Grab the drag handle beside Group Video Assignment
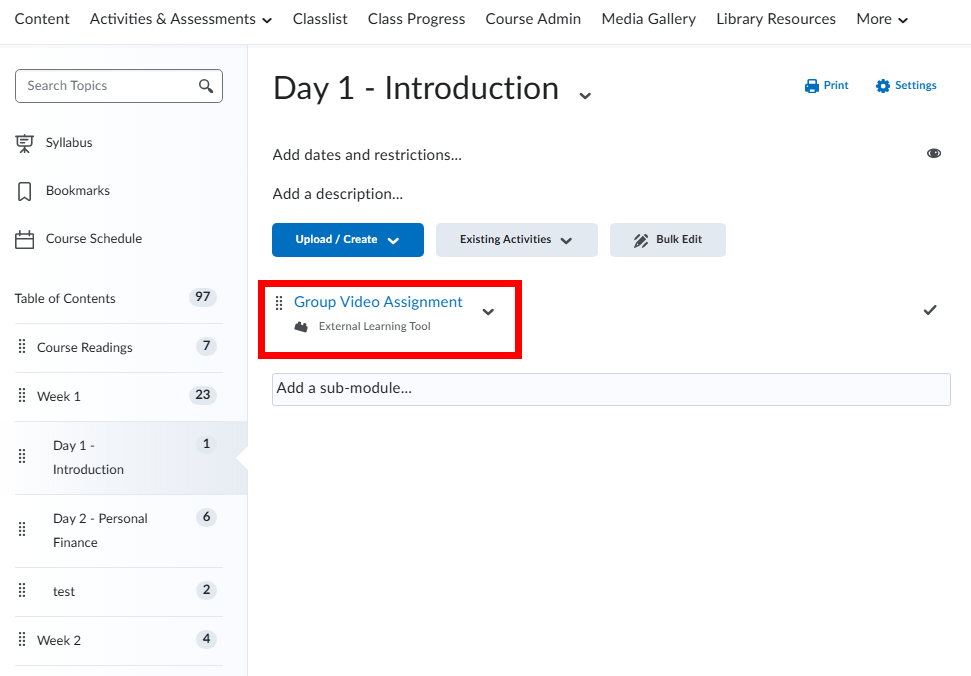971x676 pixels. coord(279,303)
